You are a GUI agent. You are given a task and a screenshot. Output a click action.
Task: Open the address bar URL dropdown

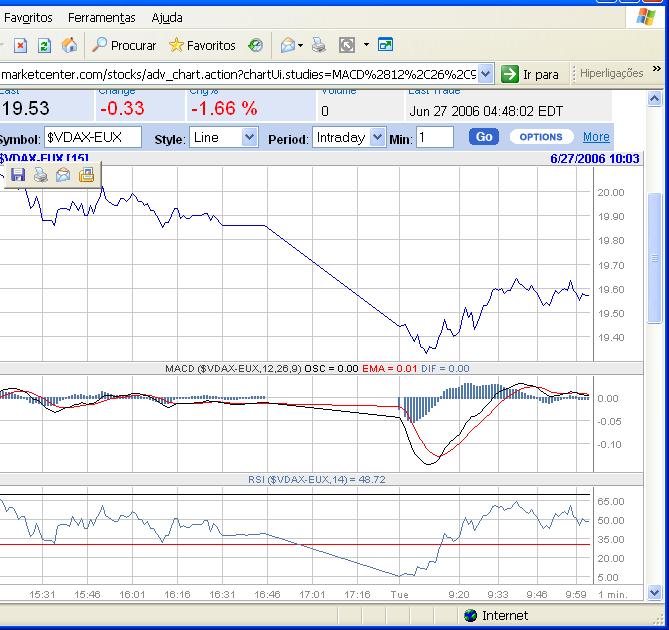pyautogui.click(x=486, y=74)
